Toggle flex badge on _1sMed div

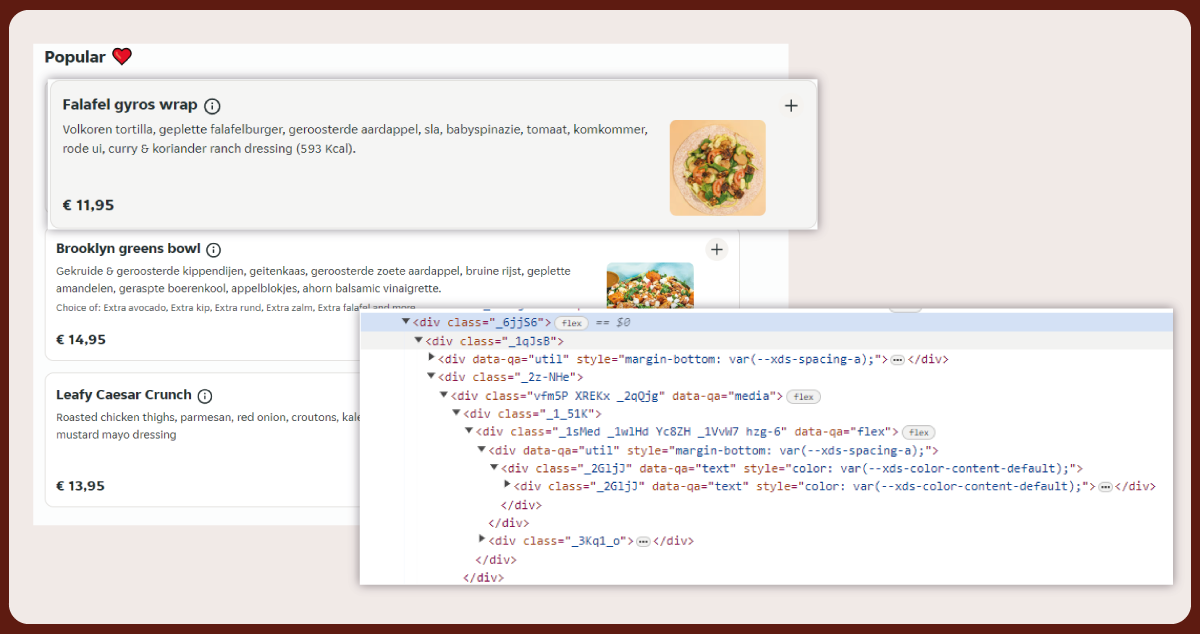pos(919,432)
